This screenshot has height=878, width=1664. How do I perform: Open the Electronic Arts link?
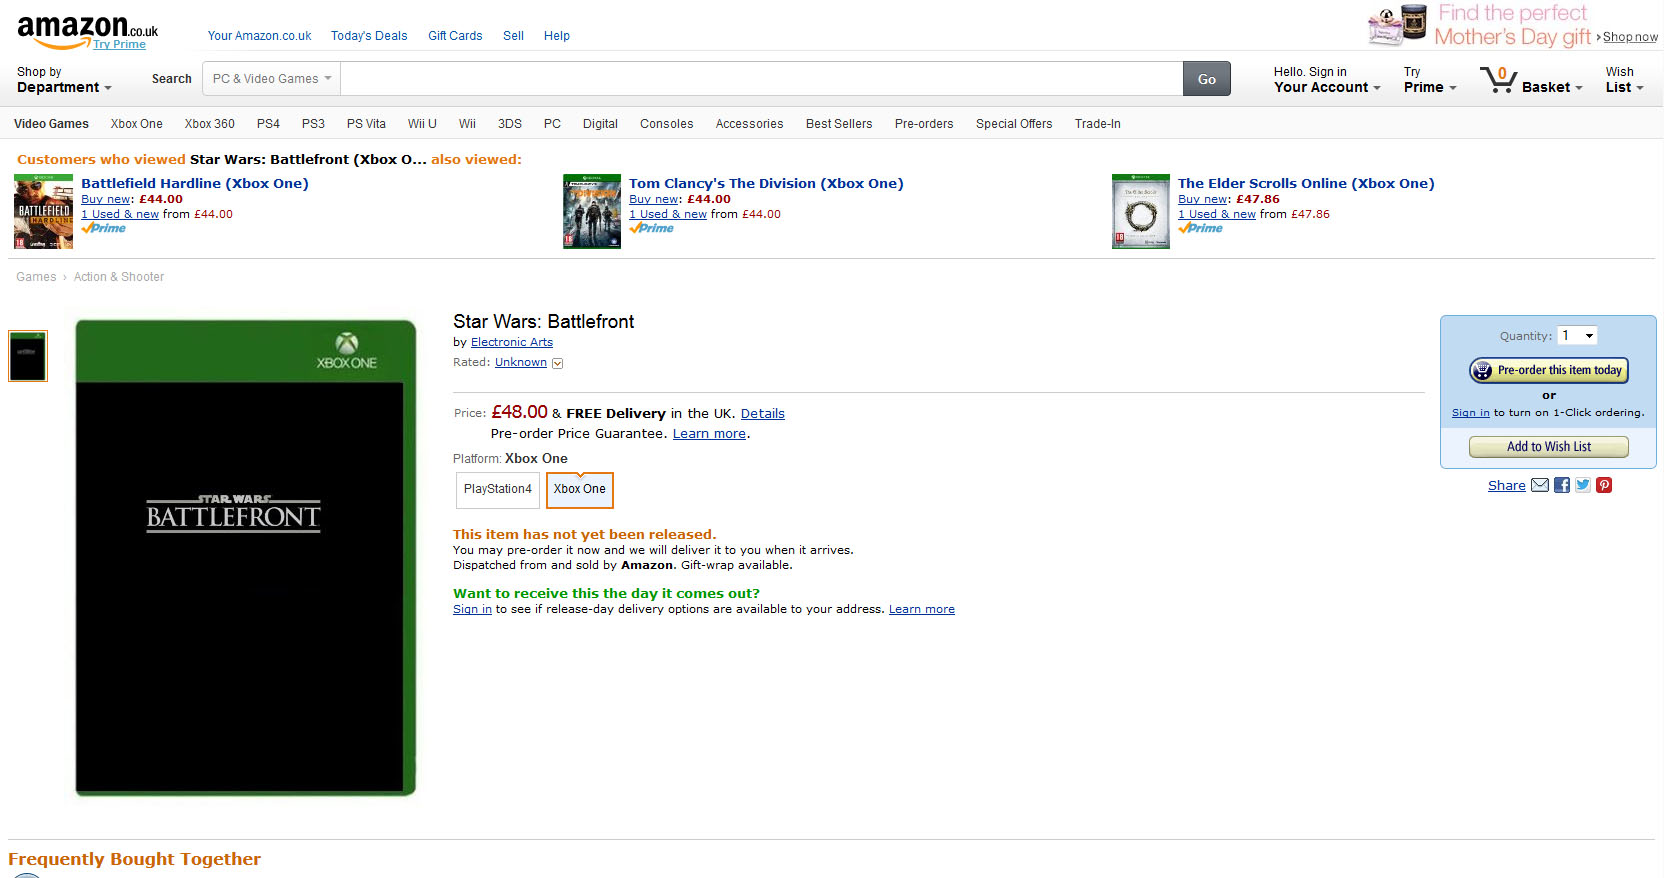click(x=512, y=342)
